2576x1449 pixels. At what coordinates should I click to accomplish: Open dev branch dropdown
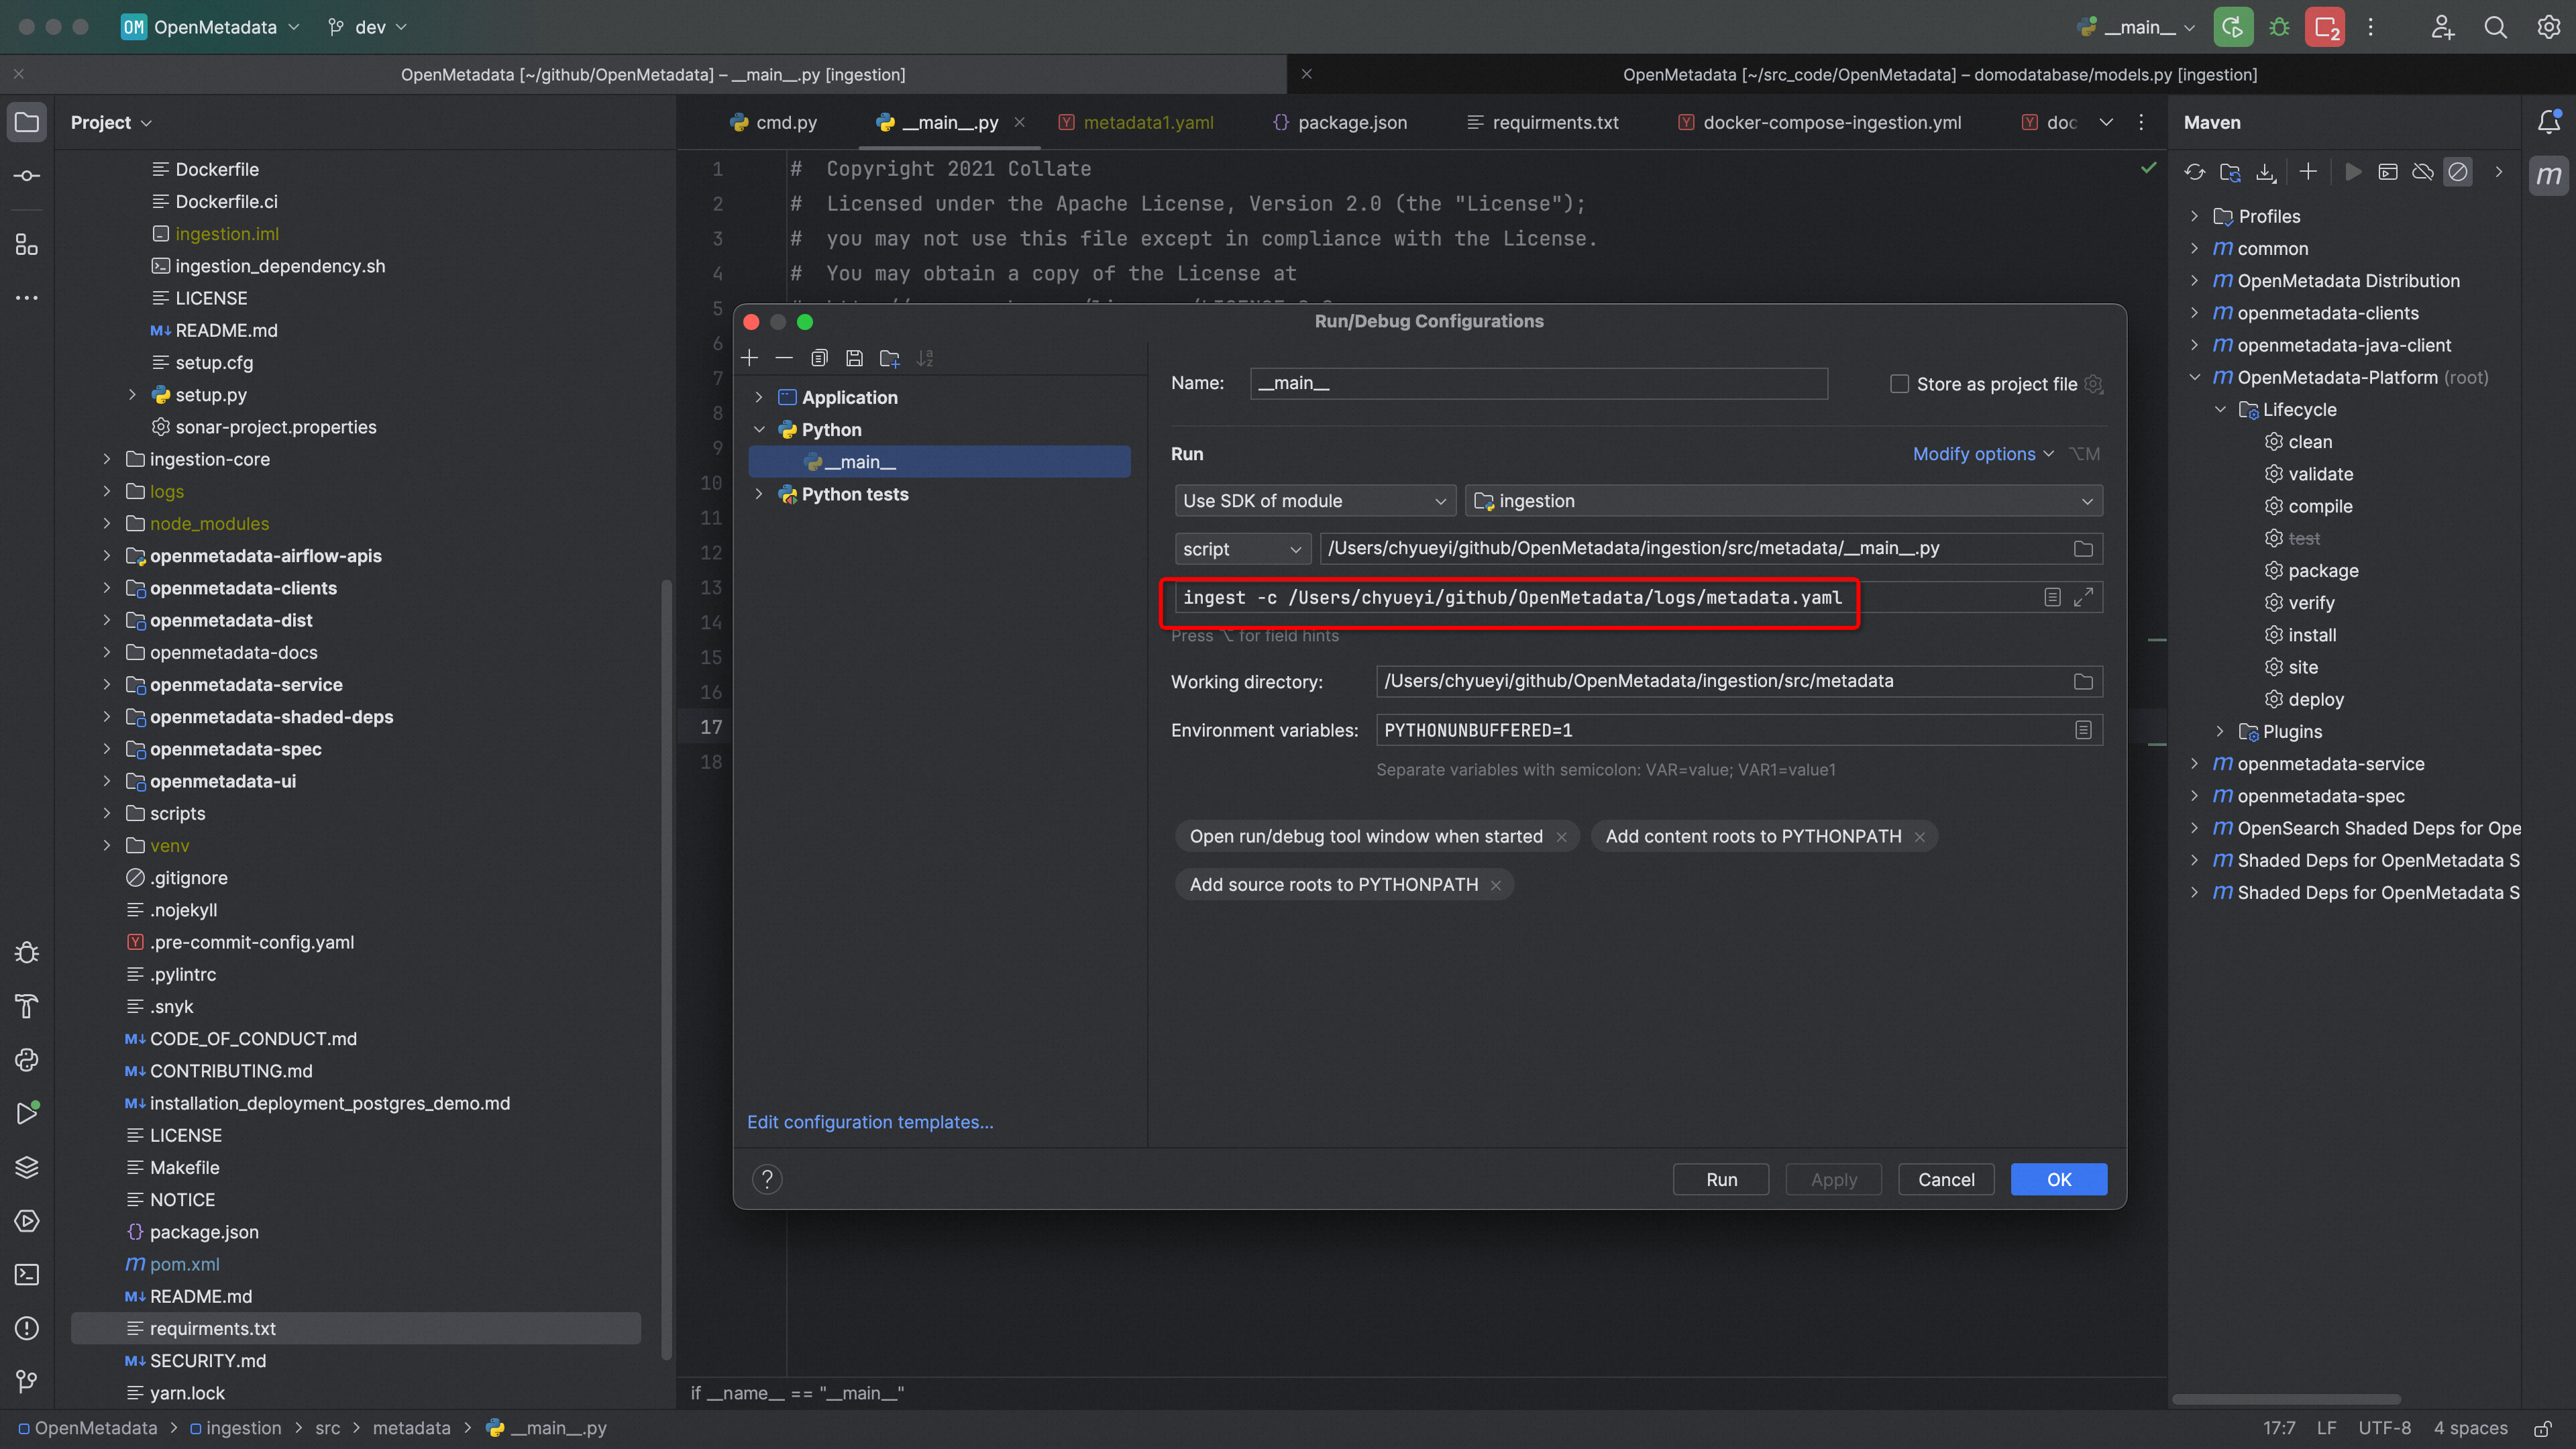click(x=368, y=27)
